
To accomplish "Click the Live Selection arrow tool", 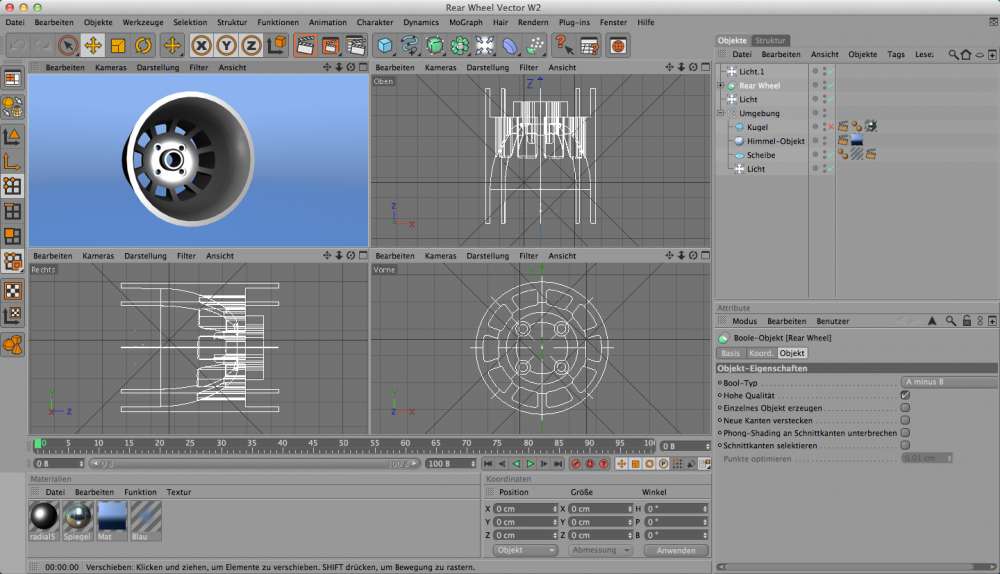I will point(67,45).
